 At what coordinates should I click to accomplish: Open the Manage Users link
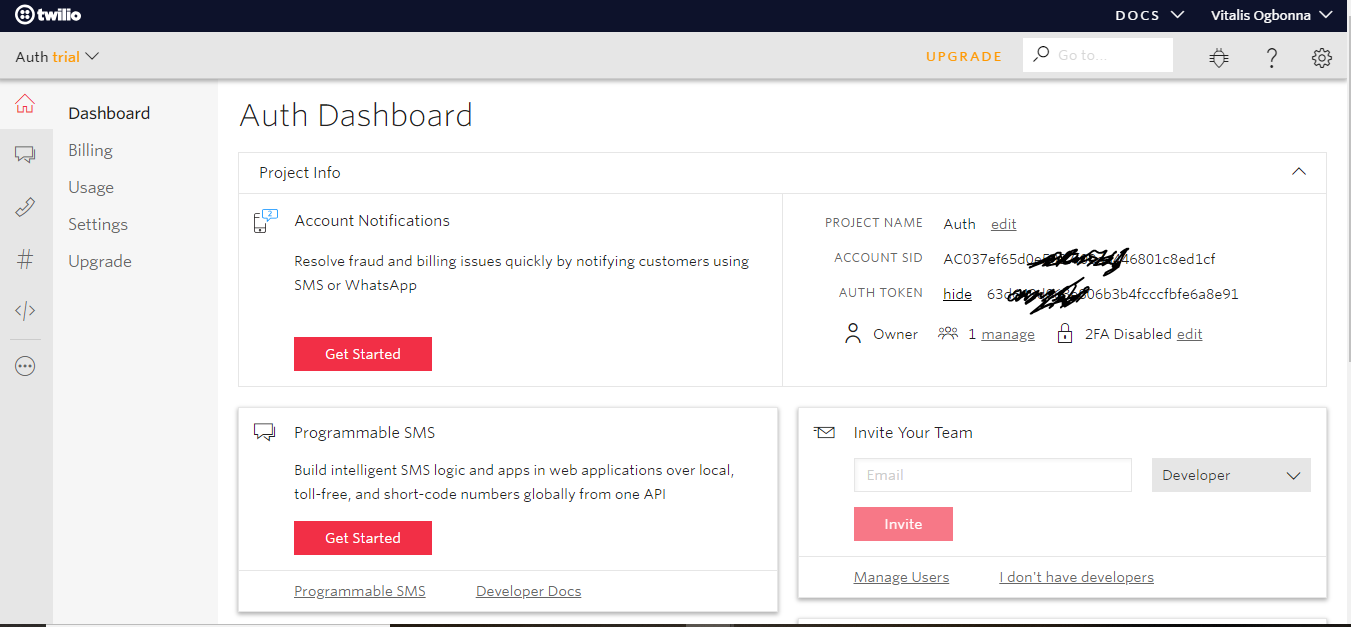(x=901, y=577)
